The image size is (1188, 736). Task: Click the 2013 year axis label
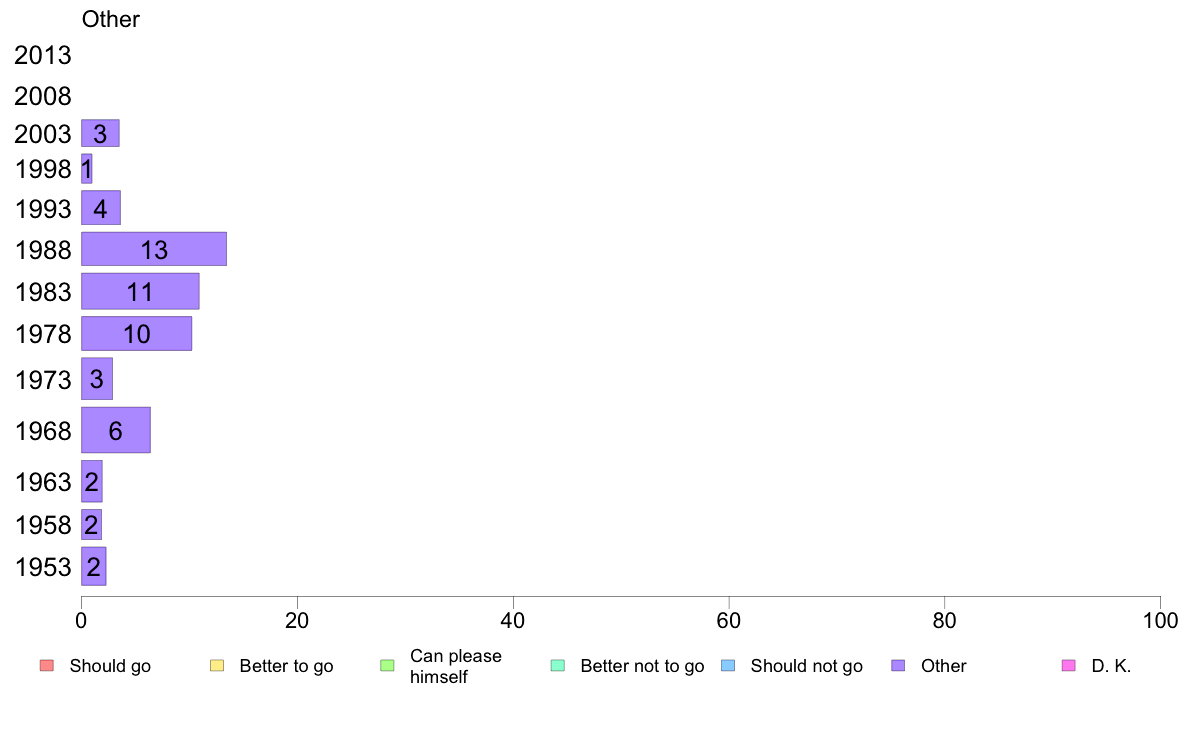(x=42, y=55)
